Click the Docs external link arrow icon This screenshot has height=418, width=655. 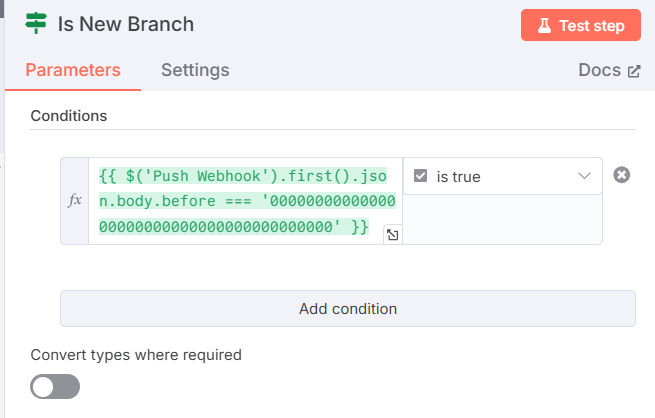[x=634, y=71]
